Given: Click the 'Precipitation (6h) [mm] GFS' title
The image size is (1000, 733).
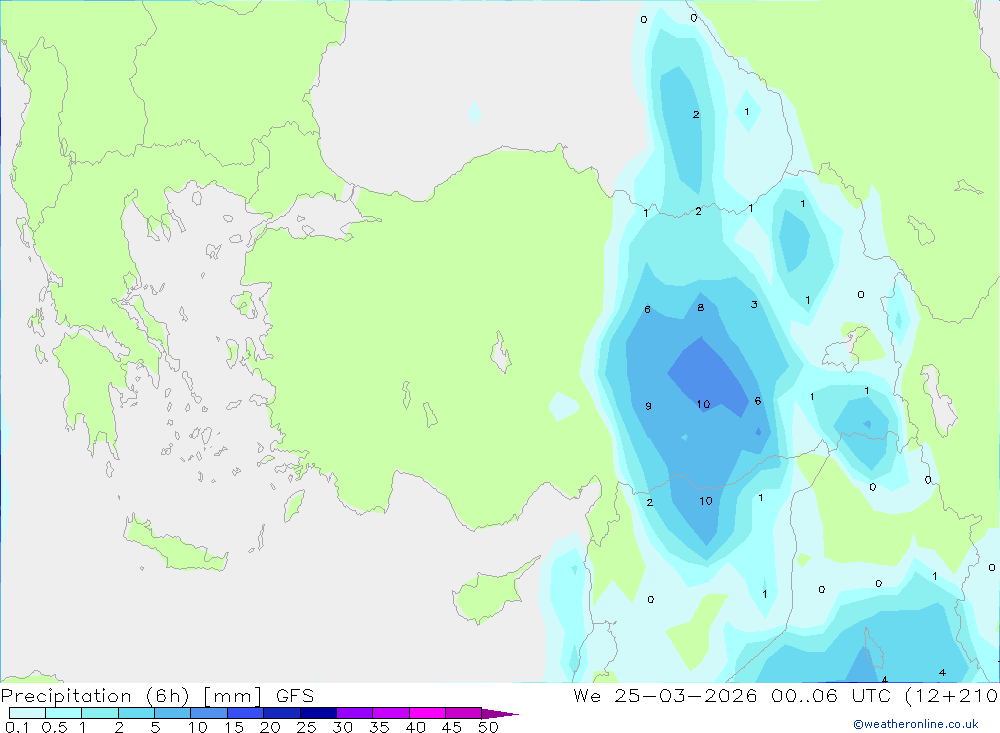Looking at the screenshot, I should [158, 695].
